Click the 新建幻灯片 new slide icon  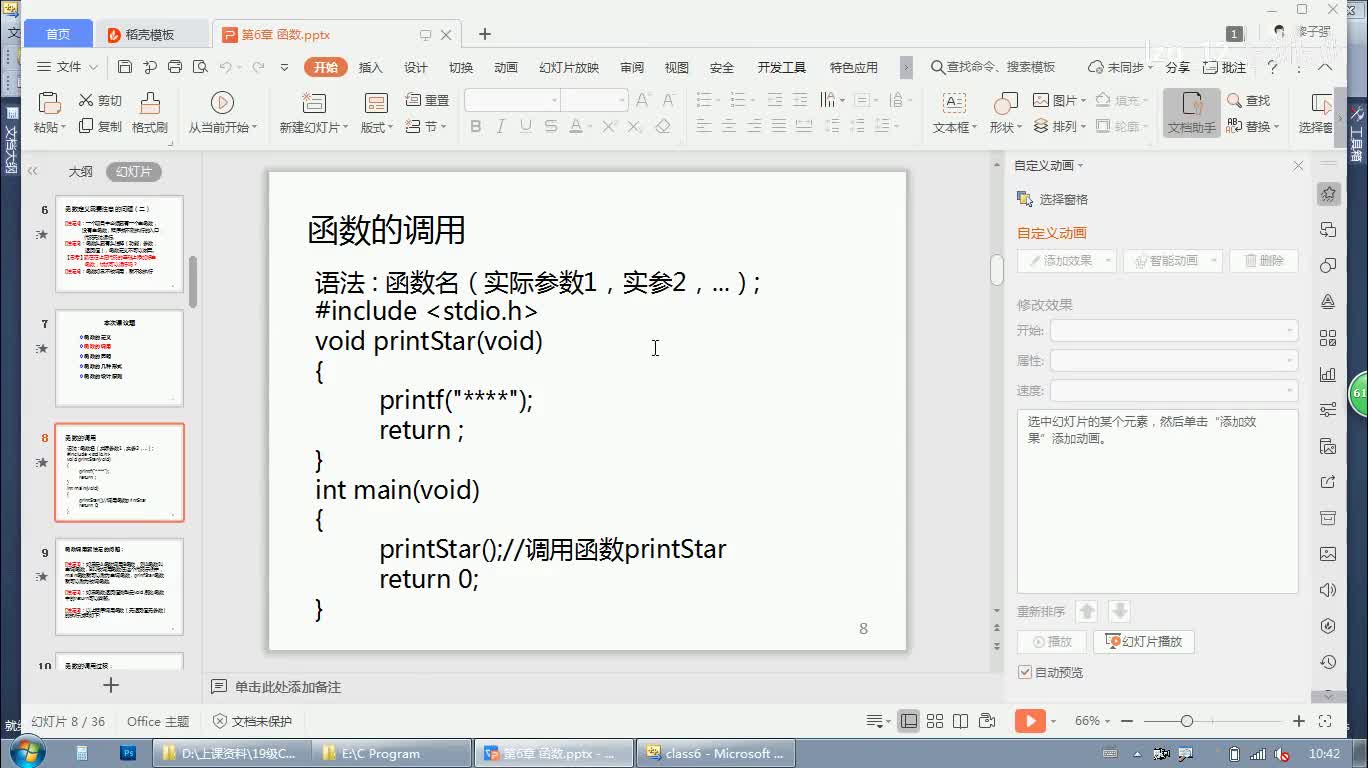(314, 103)
